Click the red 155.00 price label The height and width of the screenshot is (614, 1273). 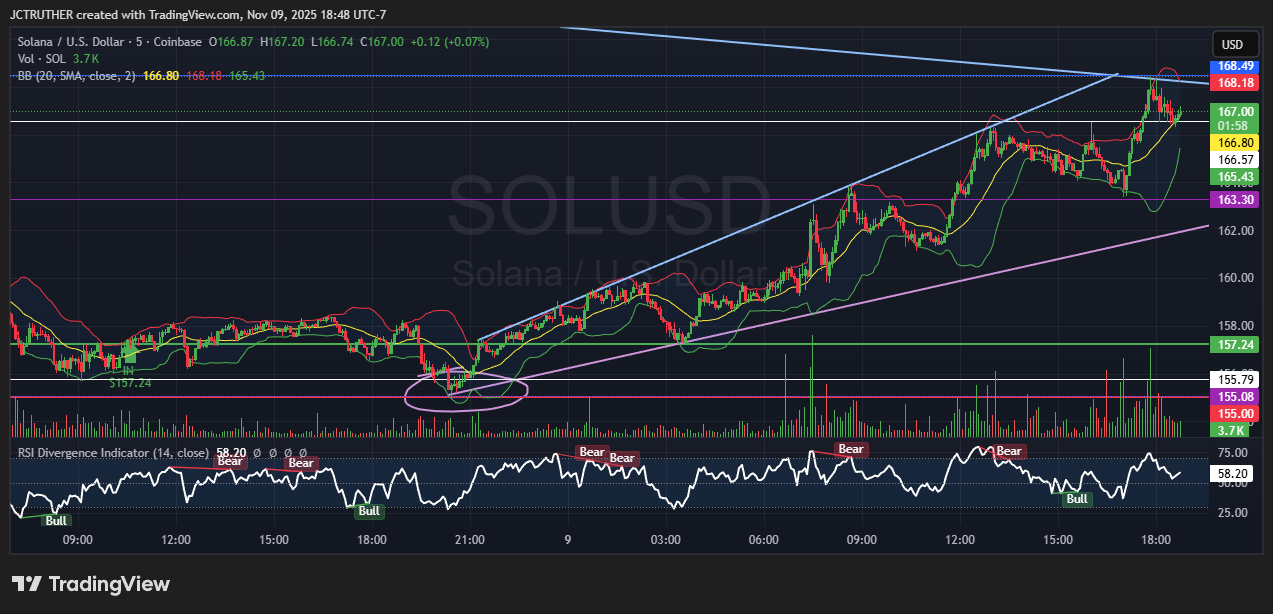(1233, 413)
